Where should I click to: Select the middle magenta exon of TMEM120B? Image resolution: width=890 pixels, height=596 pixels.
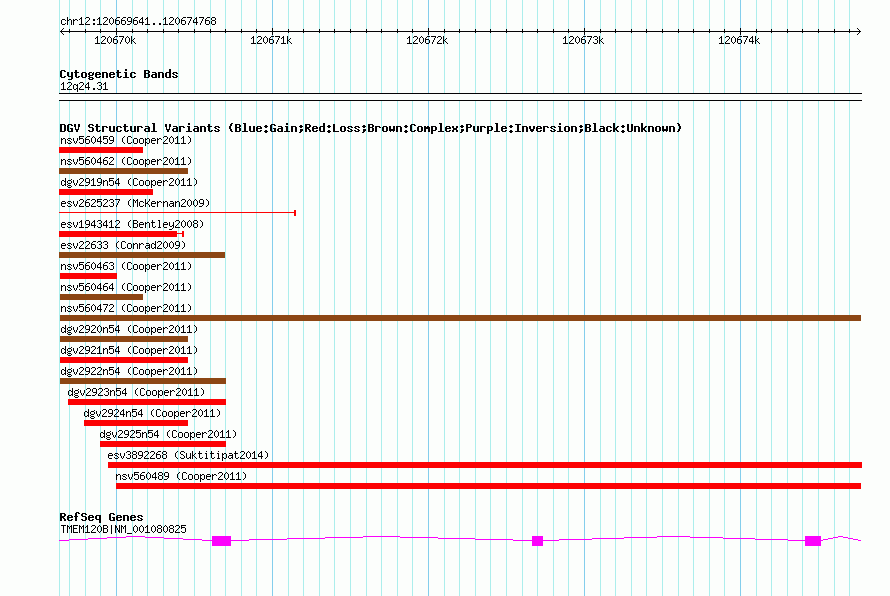tap(538, 541)
